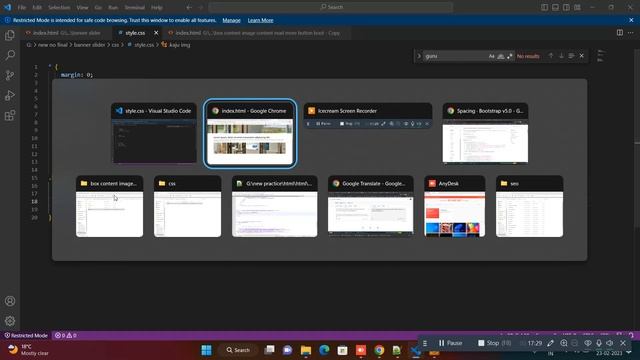The height and width of the screenshot is (360, 640).
Task: Click the Learn More link
Action: pyautogui.click(x=260, y=20)
